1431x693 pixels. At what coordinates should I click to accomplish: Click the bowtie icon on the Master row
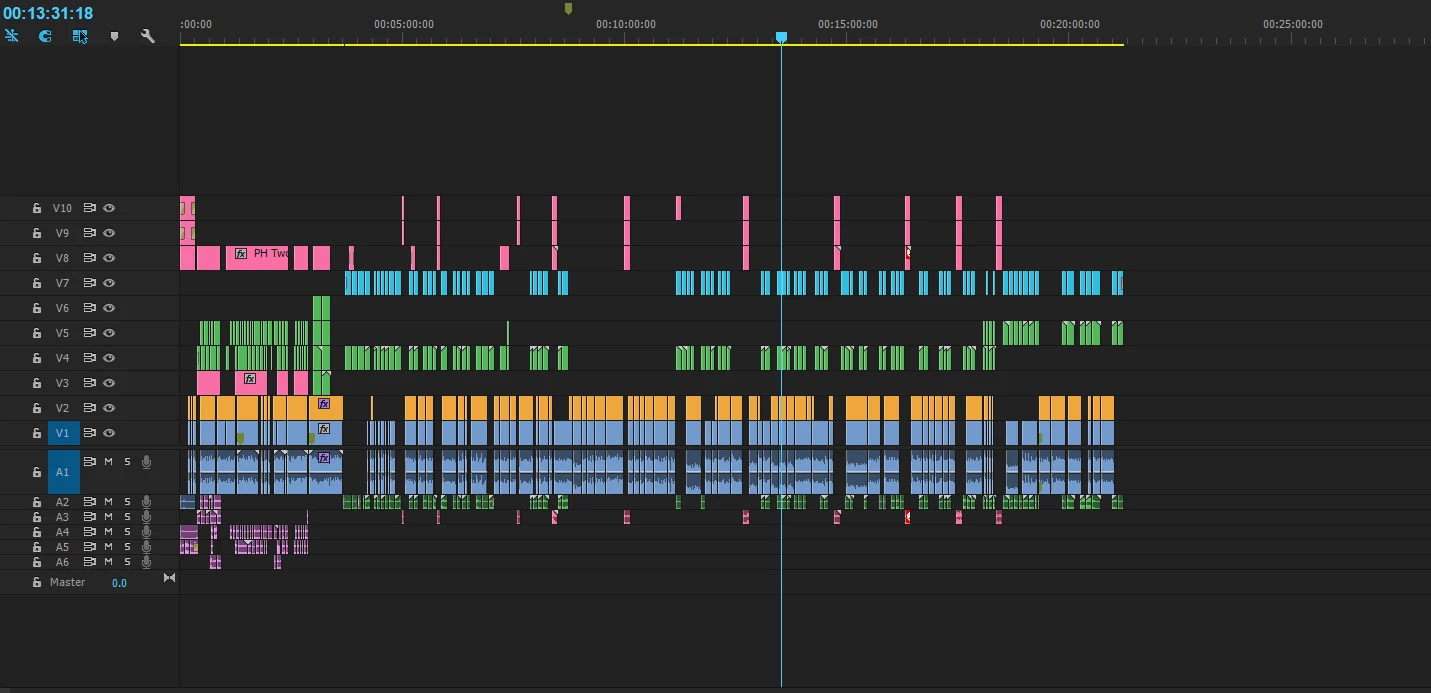(x=169, y=578)
